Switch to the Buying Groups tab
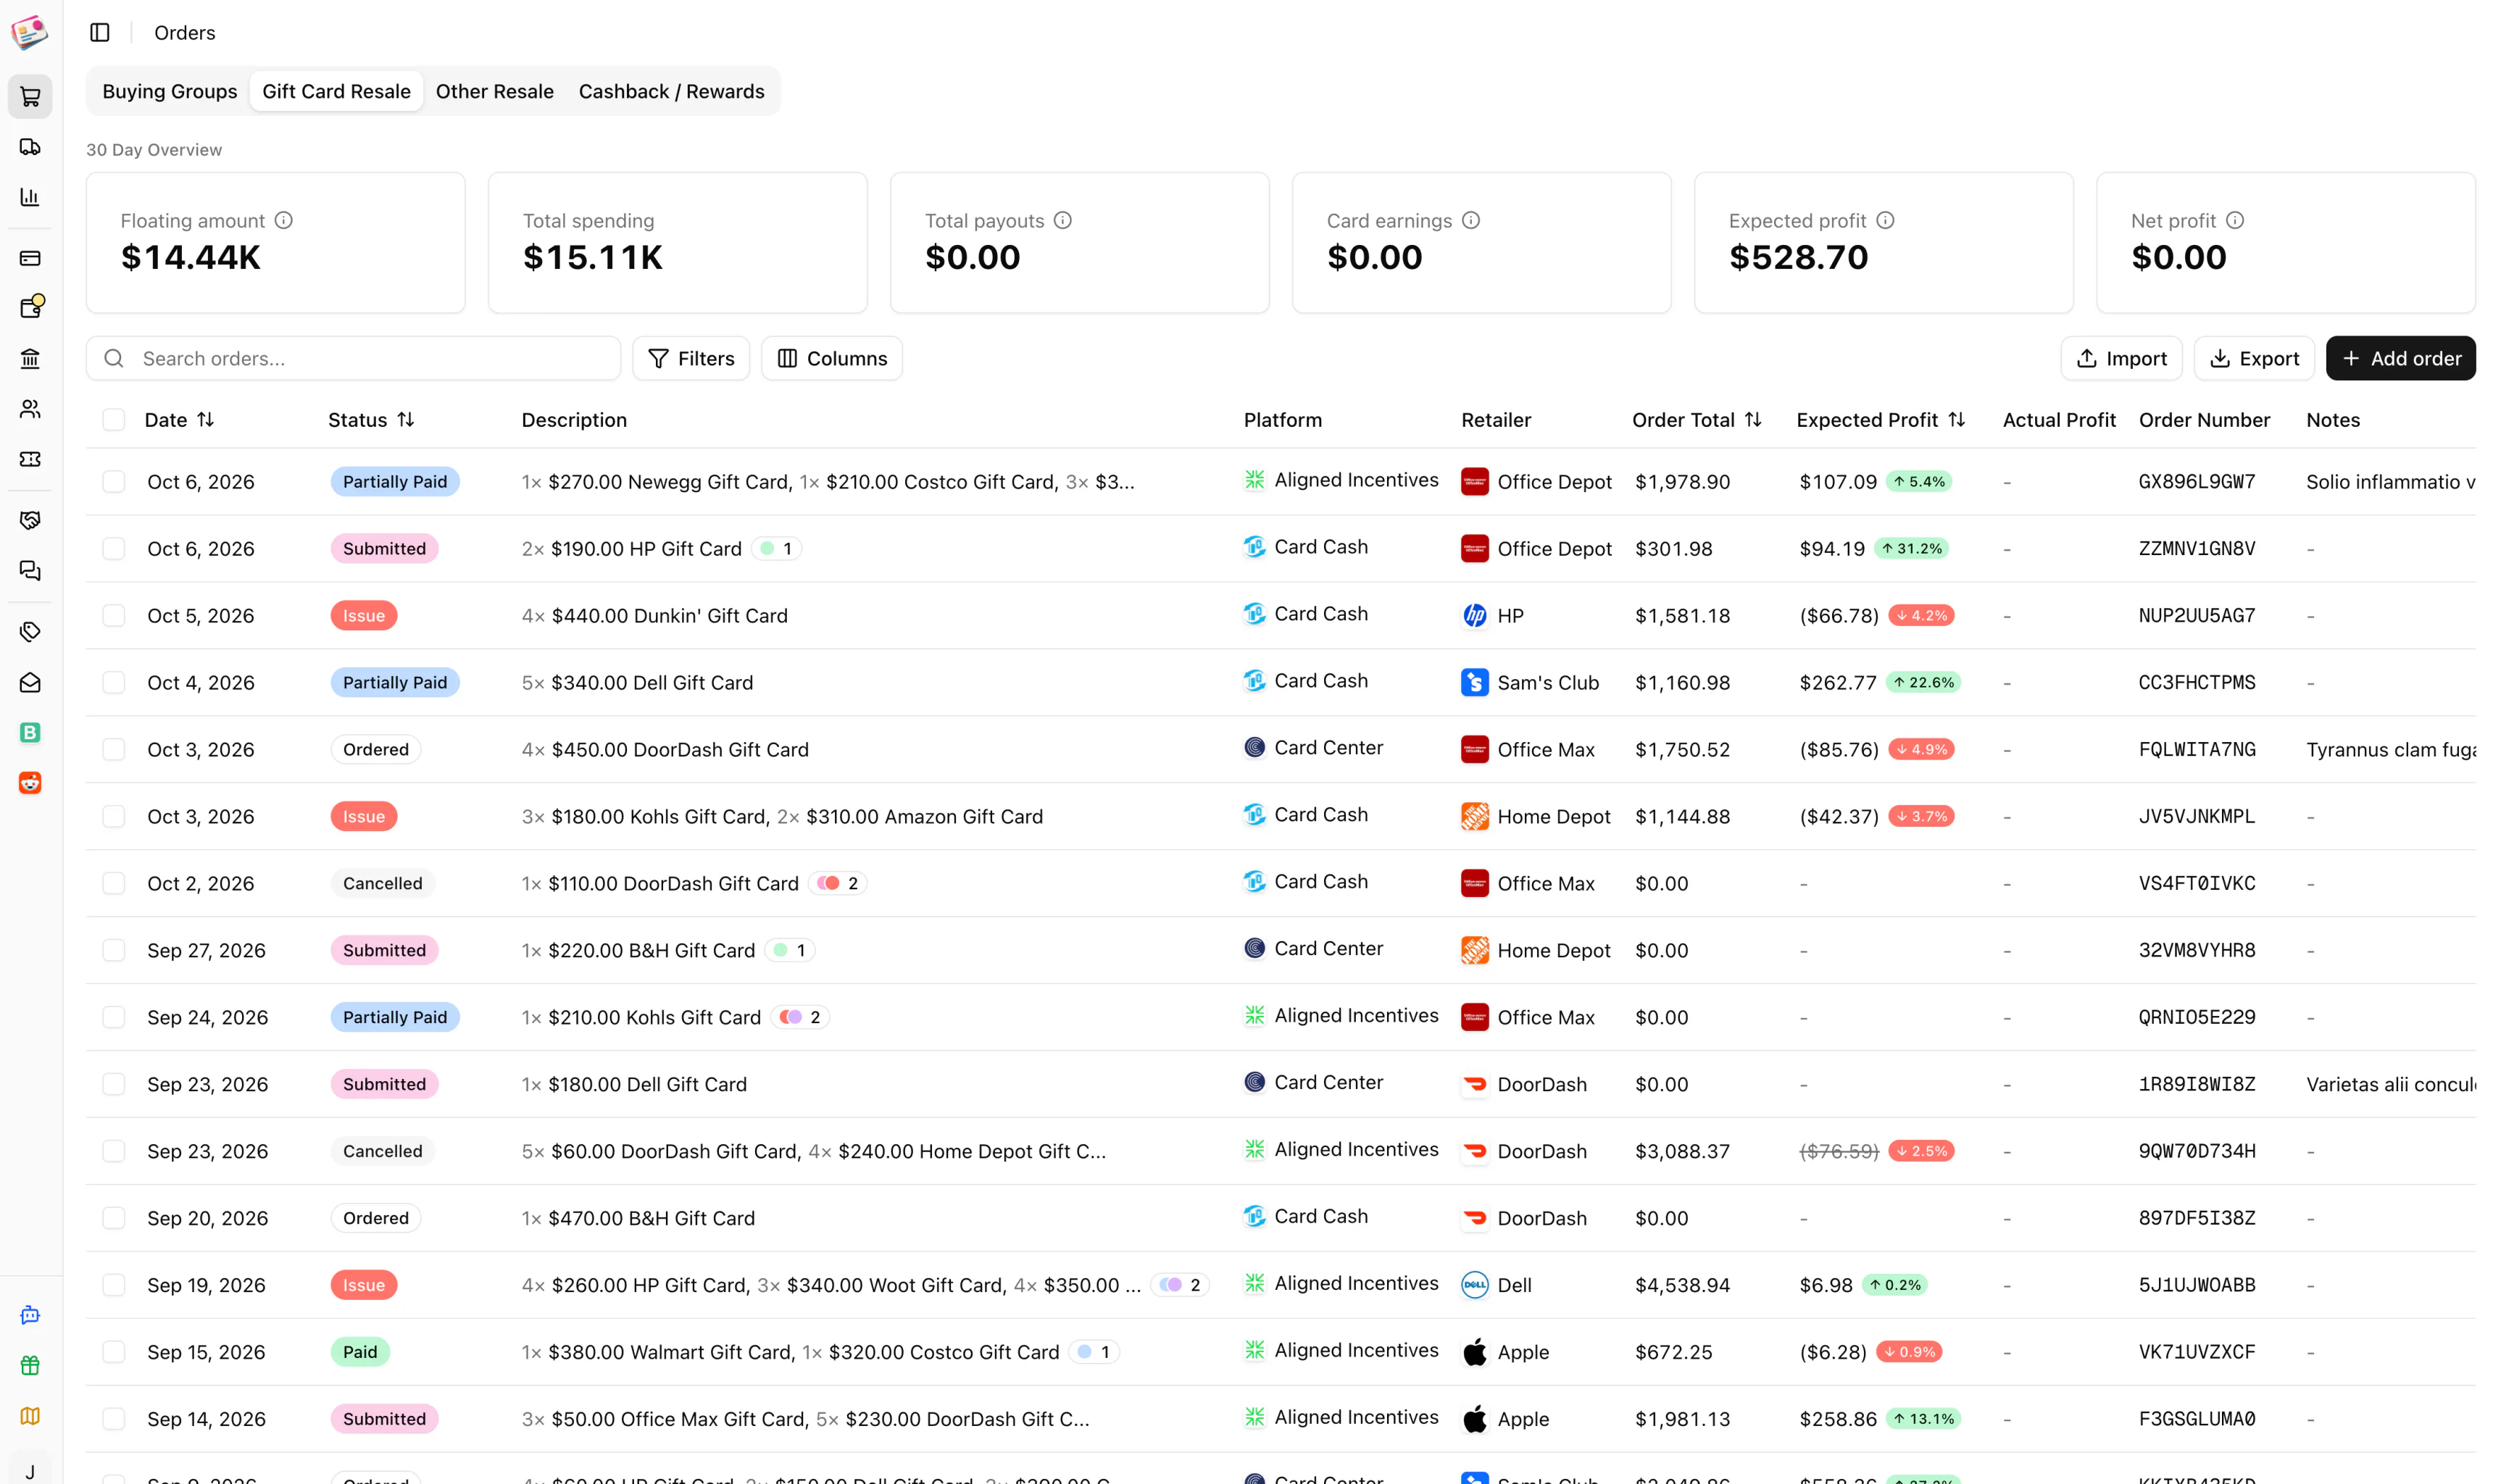The image size is (2493, 1484). pyautogui.click(x=170, y=91)
